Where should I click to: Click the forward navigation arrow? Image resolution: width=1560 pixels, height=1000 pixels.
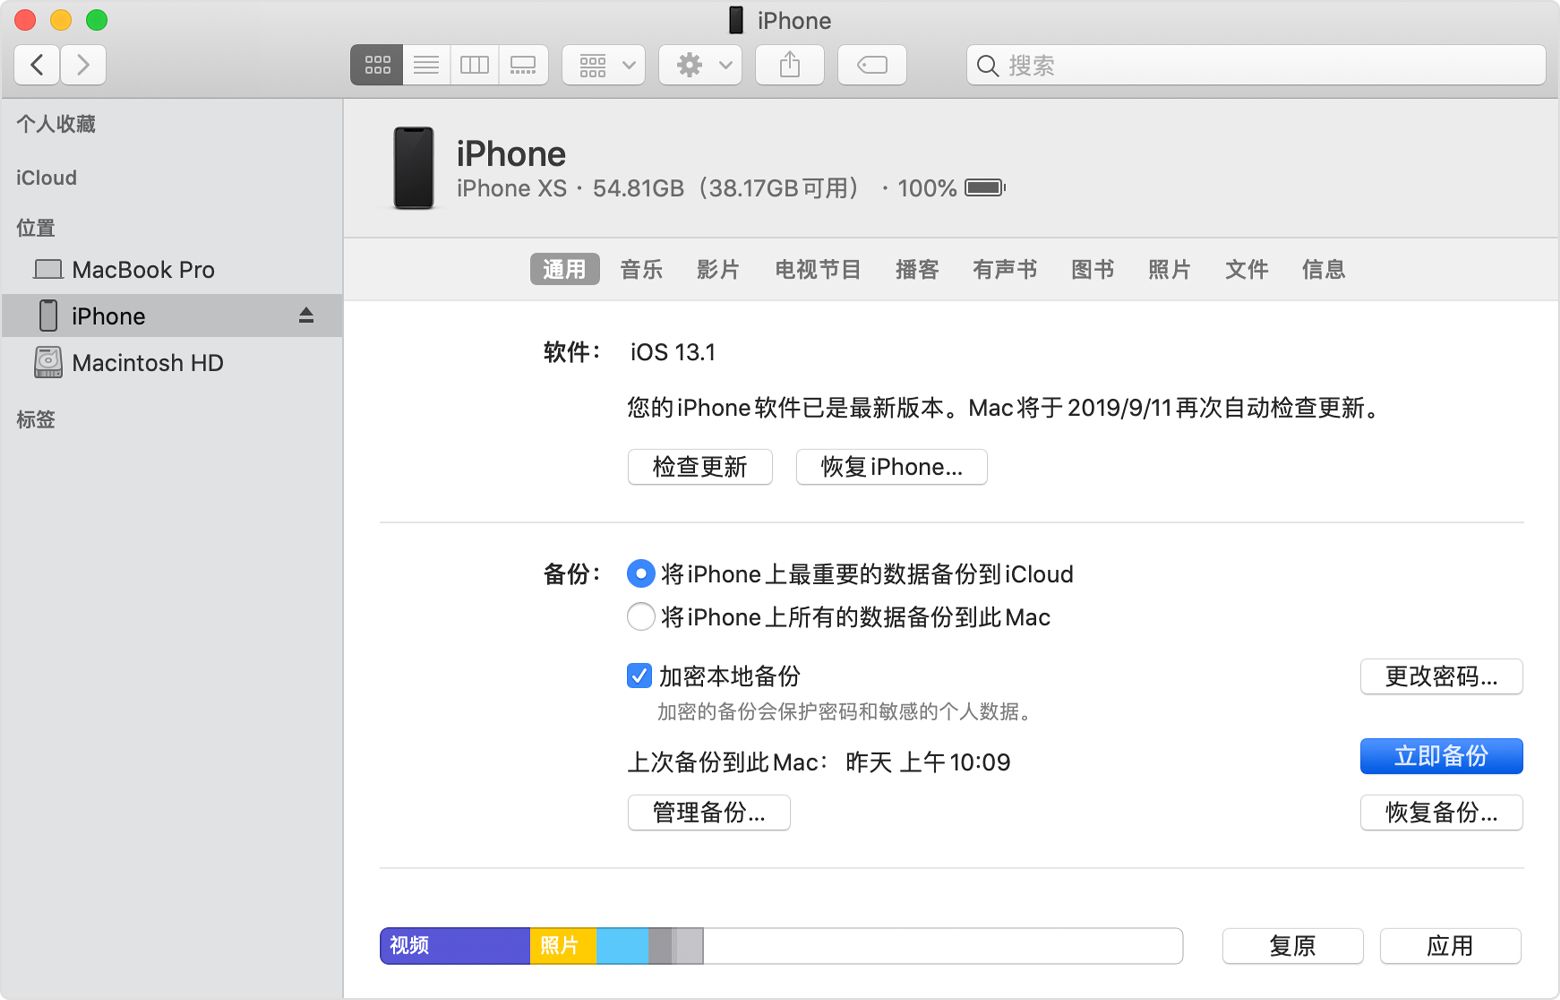tap(83, 65)
